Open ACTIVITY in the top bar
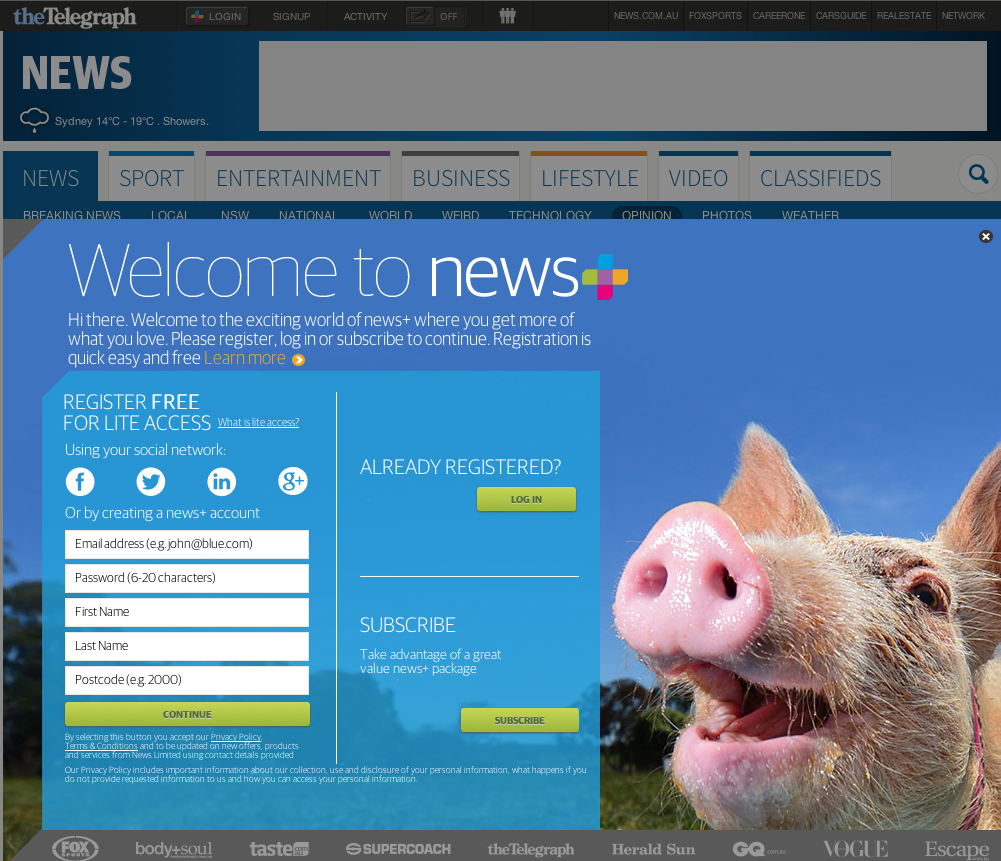Screen dimensions: 1001x861 pos(365,16)
